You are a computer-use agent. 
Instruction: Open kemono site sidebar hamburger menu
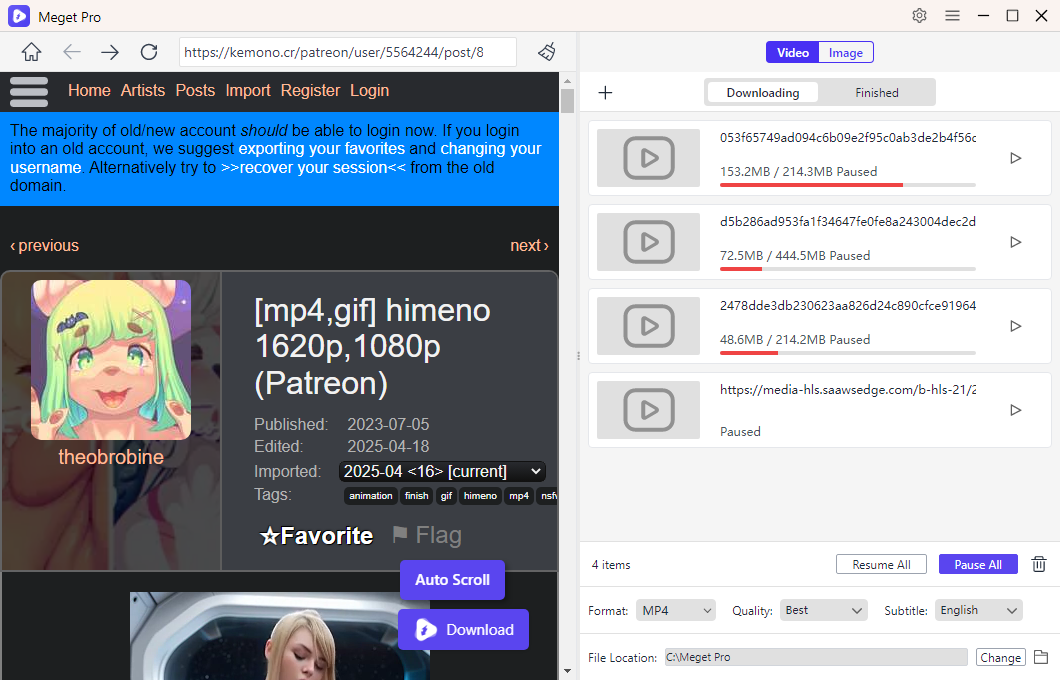(28, 91)
